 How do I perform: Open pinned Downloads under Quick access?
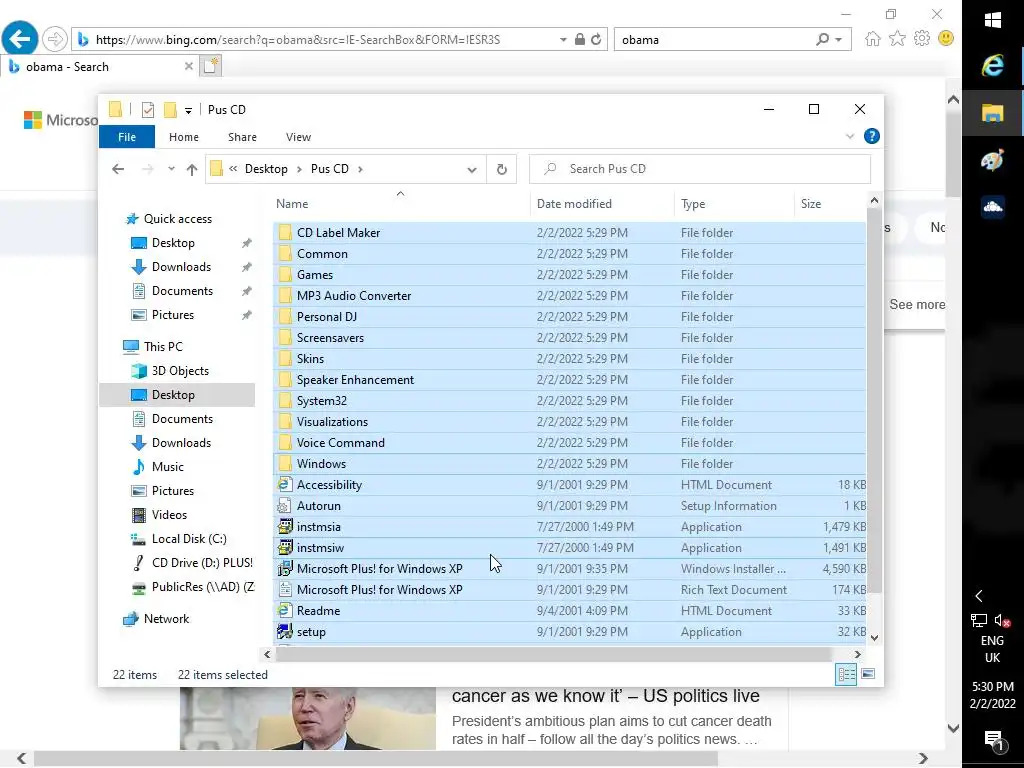182,267
